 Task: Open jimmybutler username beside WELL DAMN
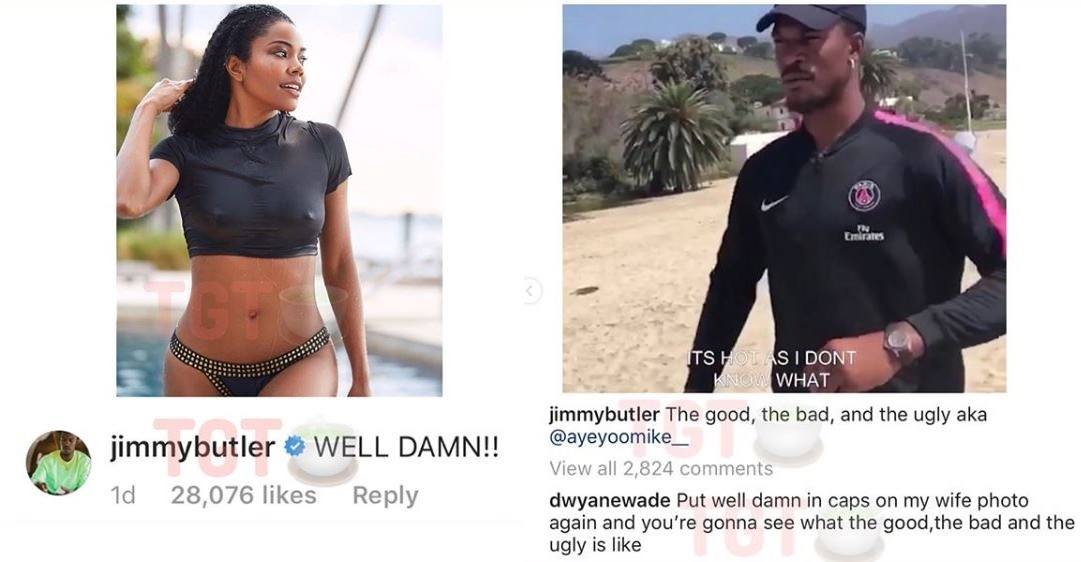coord(192,448)
